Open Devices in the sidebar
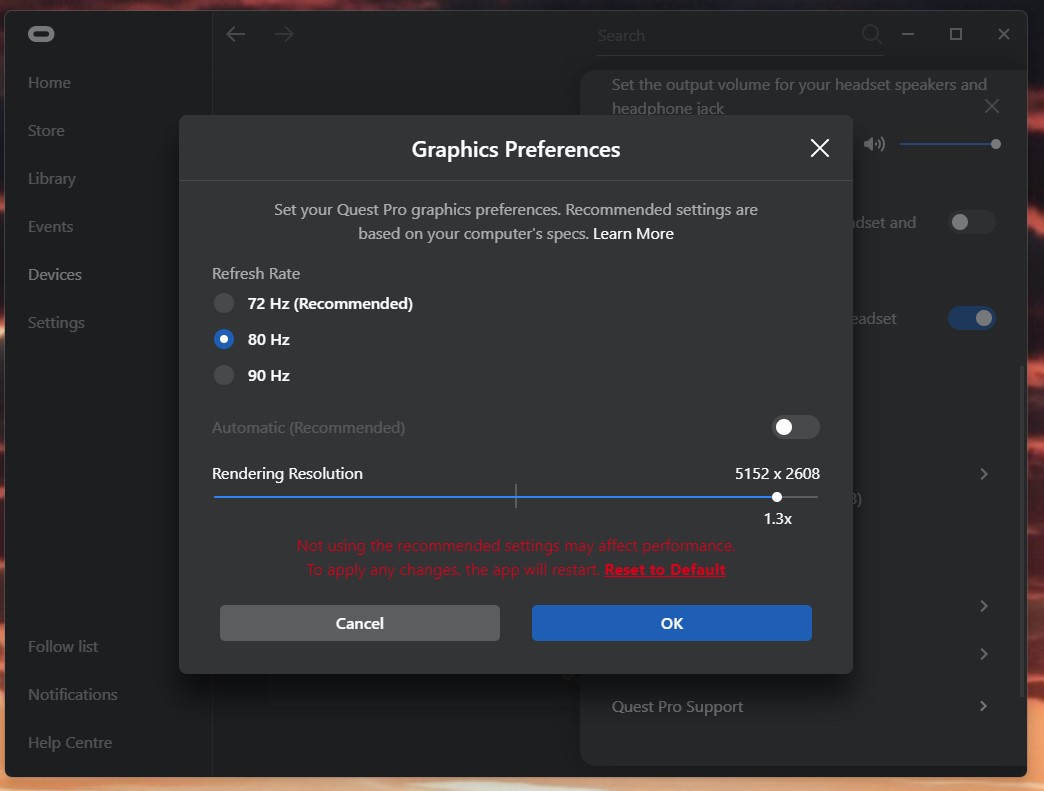This screenshot has height=791, width=1044. (55, 274)
